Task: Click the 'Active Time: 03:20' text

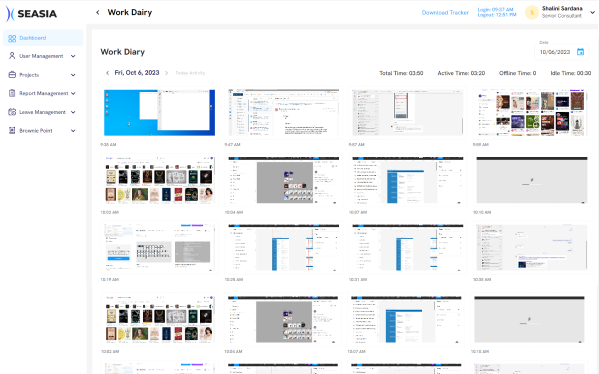Action: pos(461,73)
